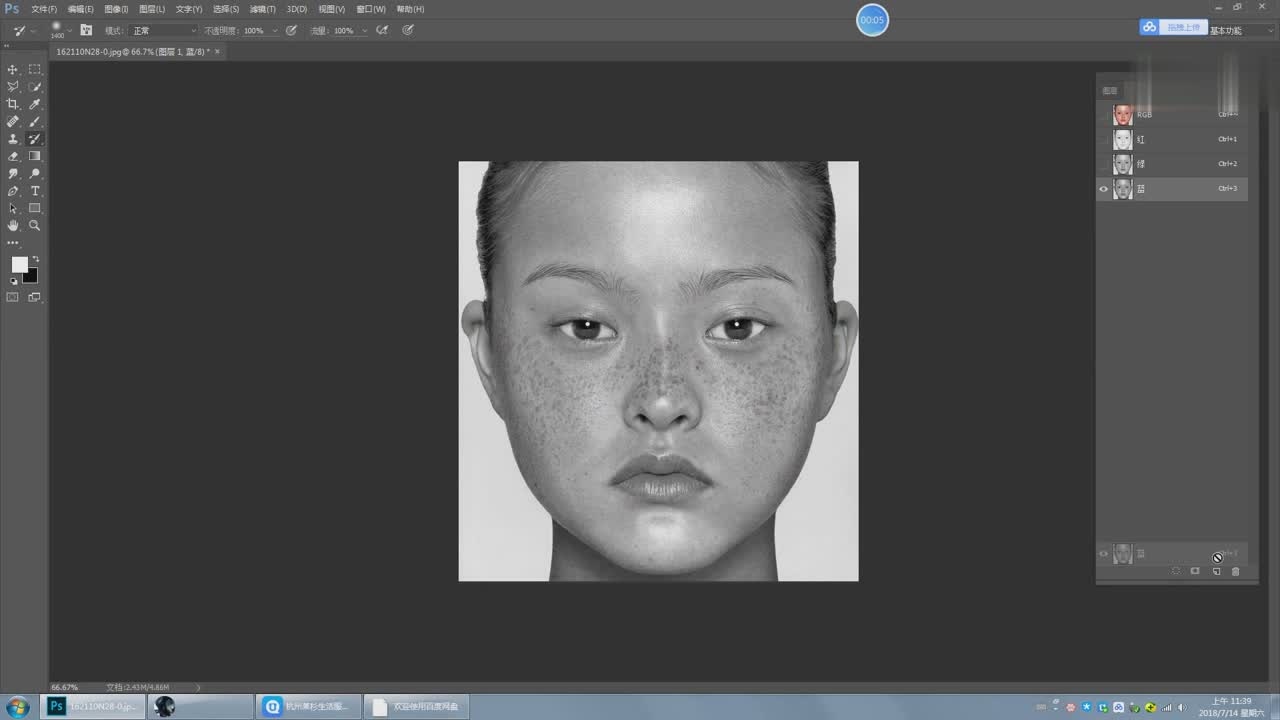This screenshot has height=720, width=1280.
Task: Reset default foreground and background colors
Action: click(x=13, y=281)
